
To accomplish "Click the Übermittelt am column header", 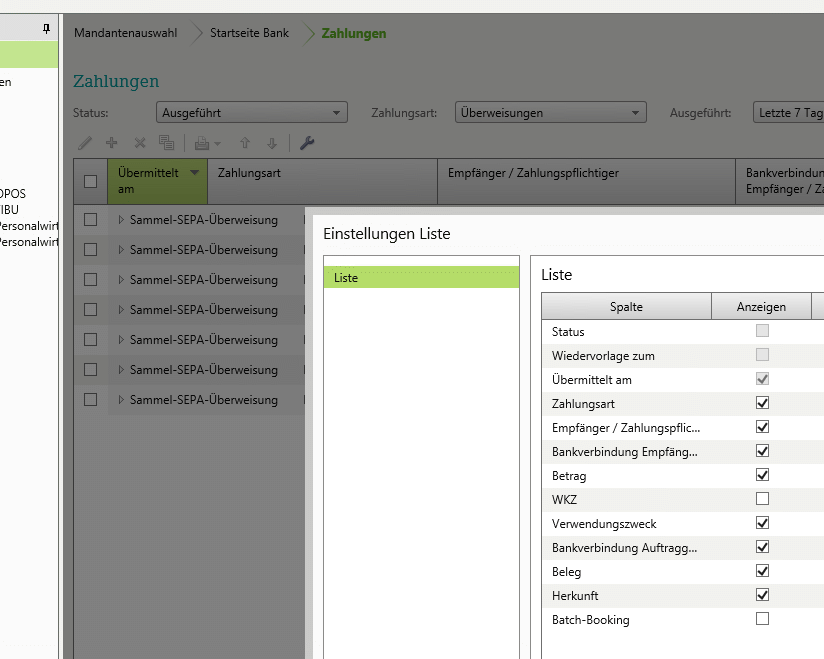I will (x=158, y=181).
